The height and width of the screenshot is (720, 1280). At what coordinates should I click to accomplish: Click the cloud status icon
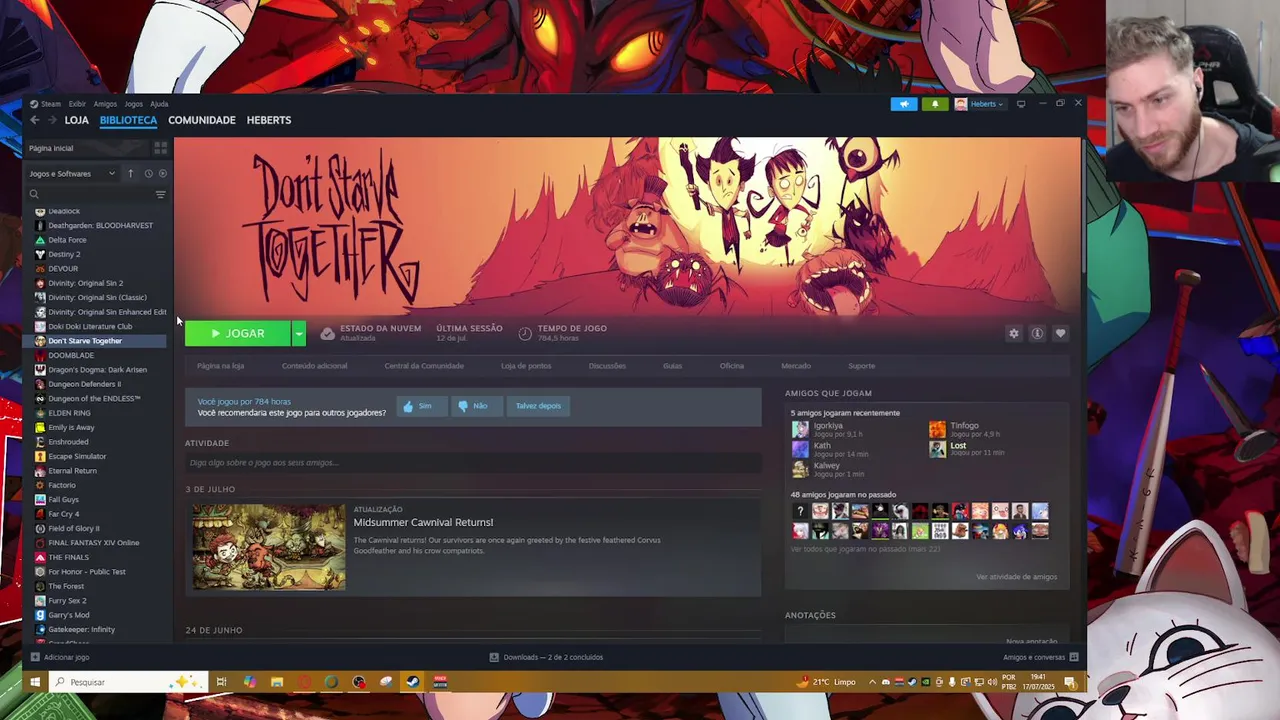click(327, 333)
